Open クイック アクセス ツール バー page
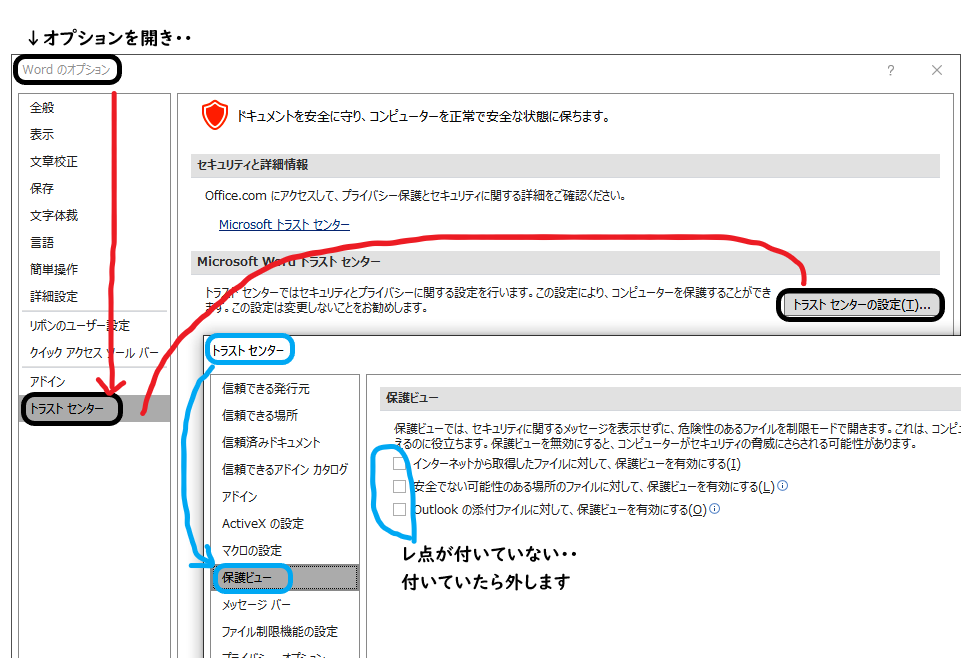Viewport: 976px width, 658px height. [x=94, y=353]
